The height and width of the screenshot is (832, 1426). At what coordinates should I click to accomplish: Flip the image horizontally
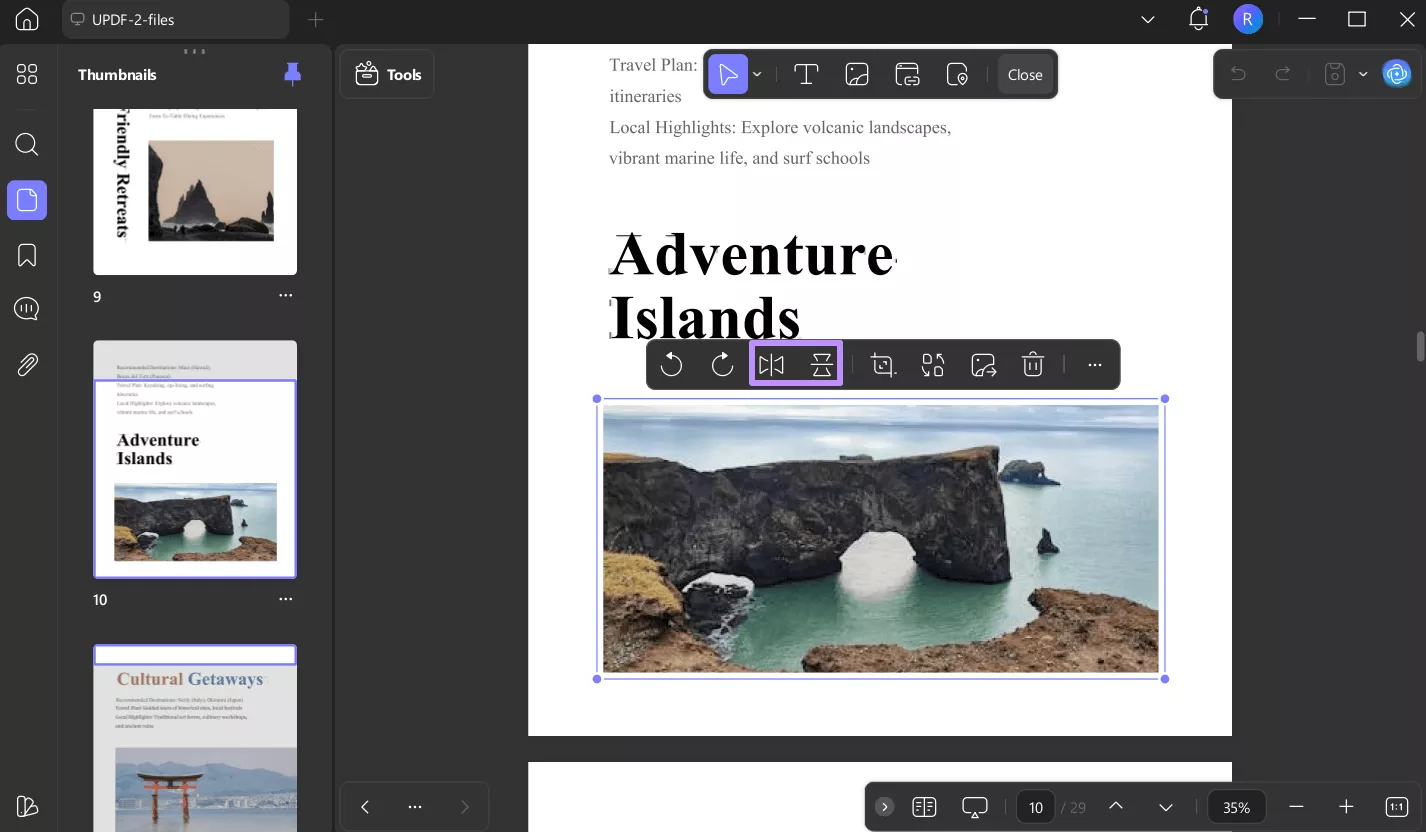pos(771,365)
